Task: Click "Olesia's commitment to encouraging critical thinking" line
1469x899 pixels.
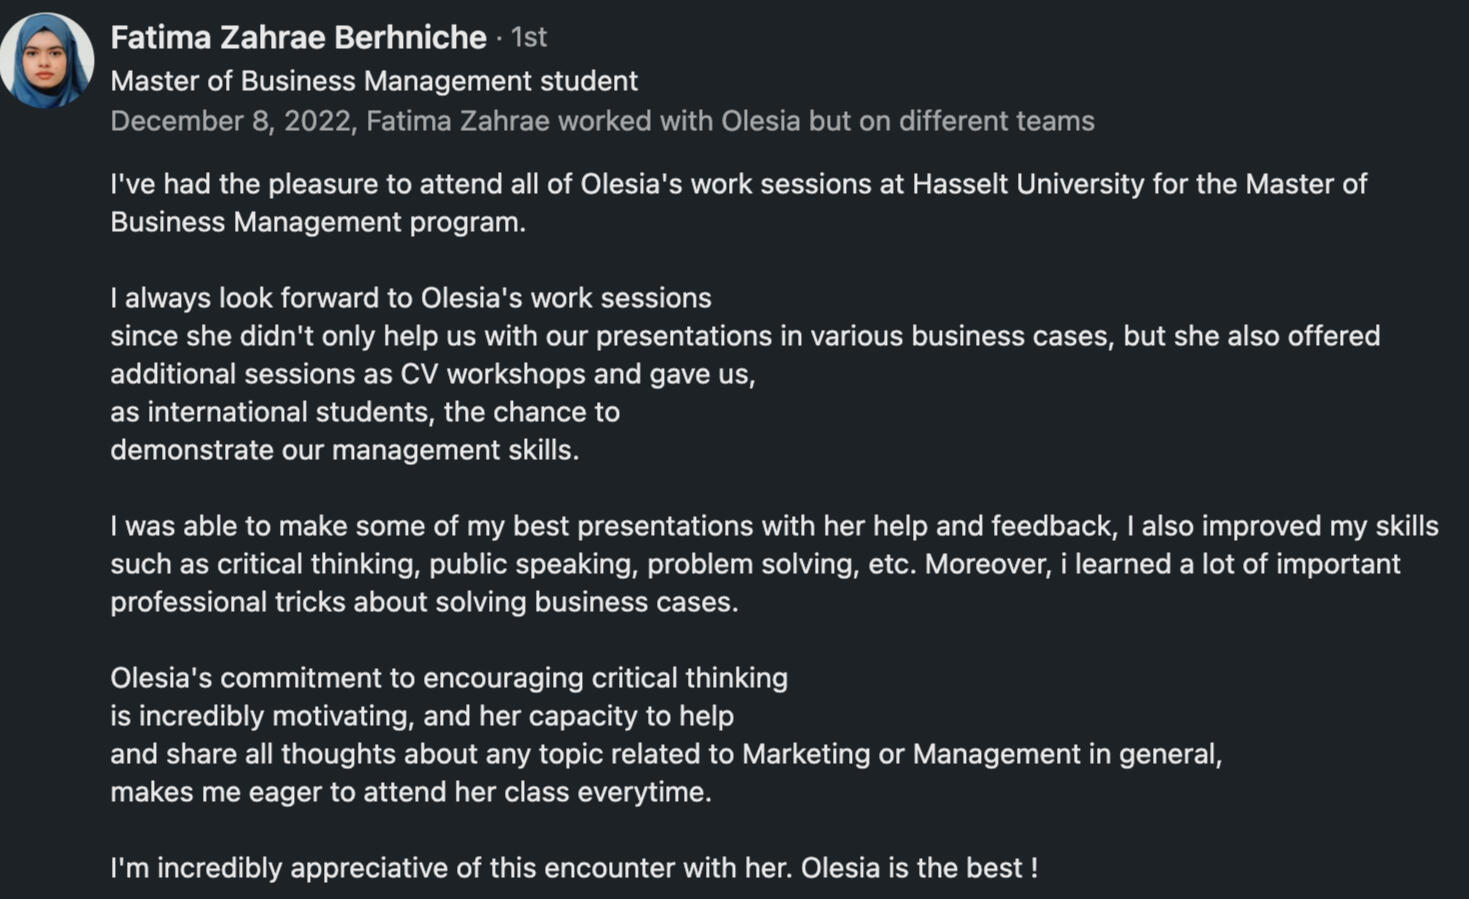Action: [x=448, y=678]
